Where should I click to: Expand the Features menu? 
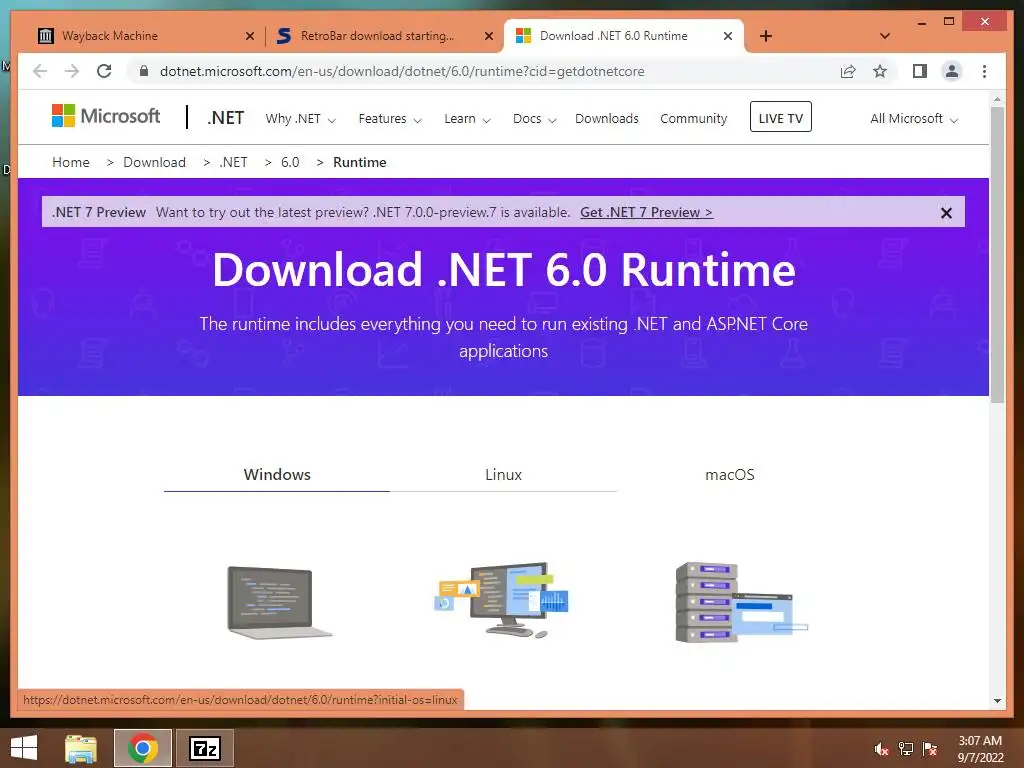tap(390, 119)
